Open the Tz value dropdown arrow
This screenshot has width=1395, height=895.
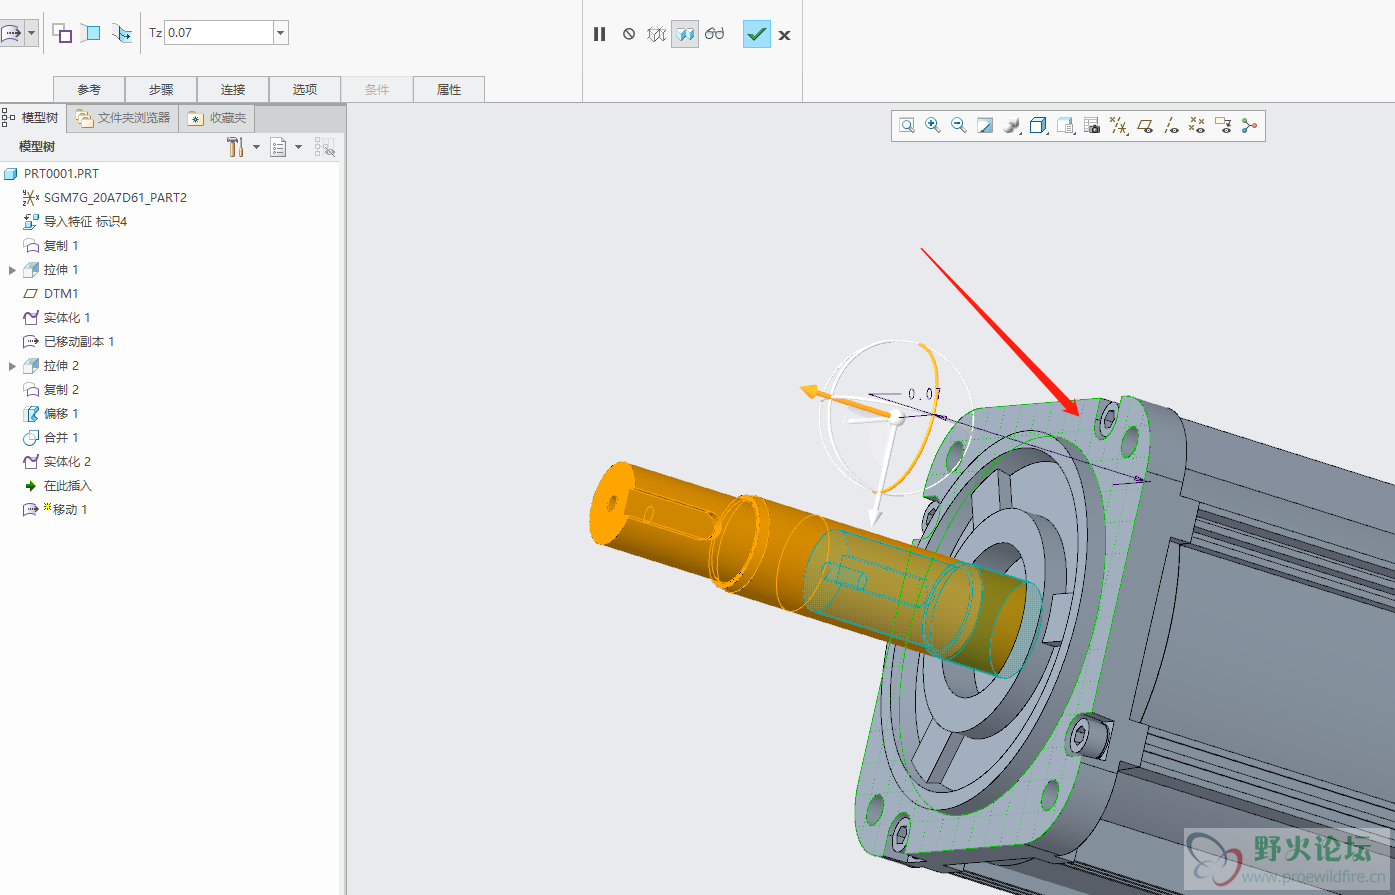click(281, 33)
